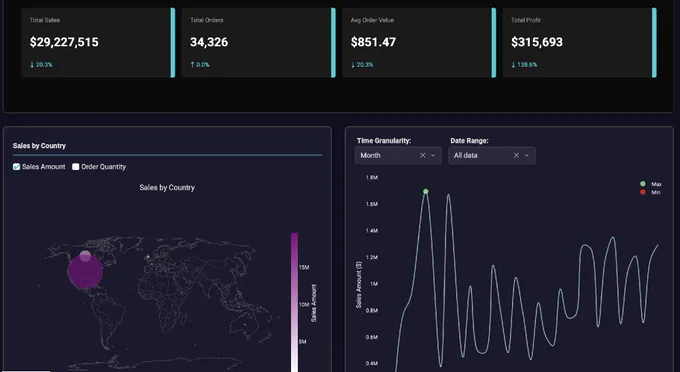Toggle the Min legend entry in the chart
The image size is (680, 372).
pyautogui.click(x=651, y=192)
